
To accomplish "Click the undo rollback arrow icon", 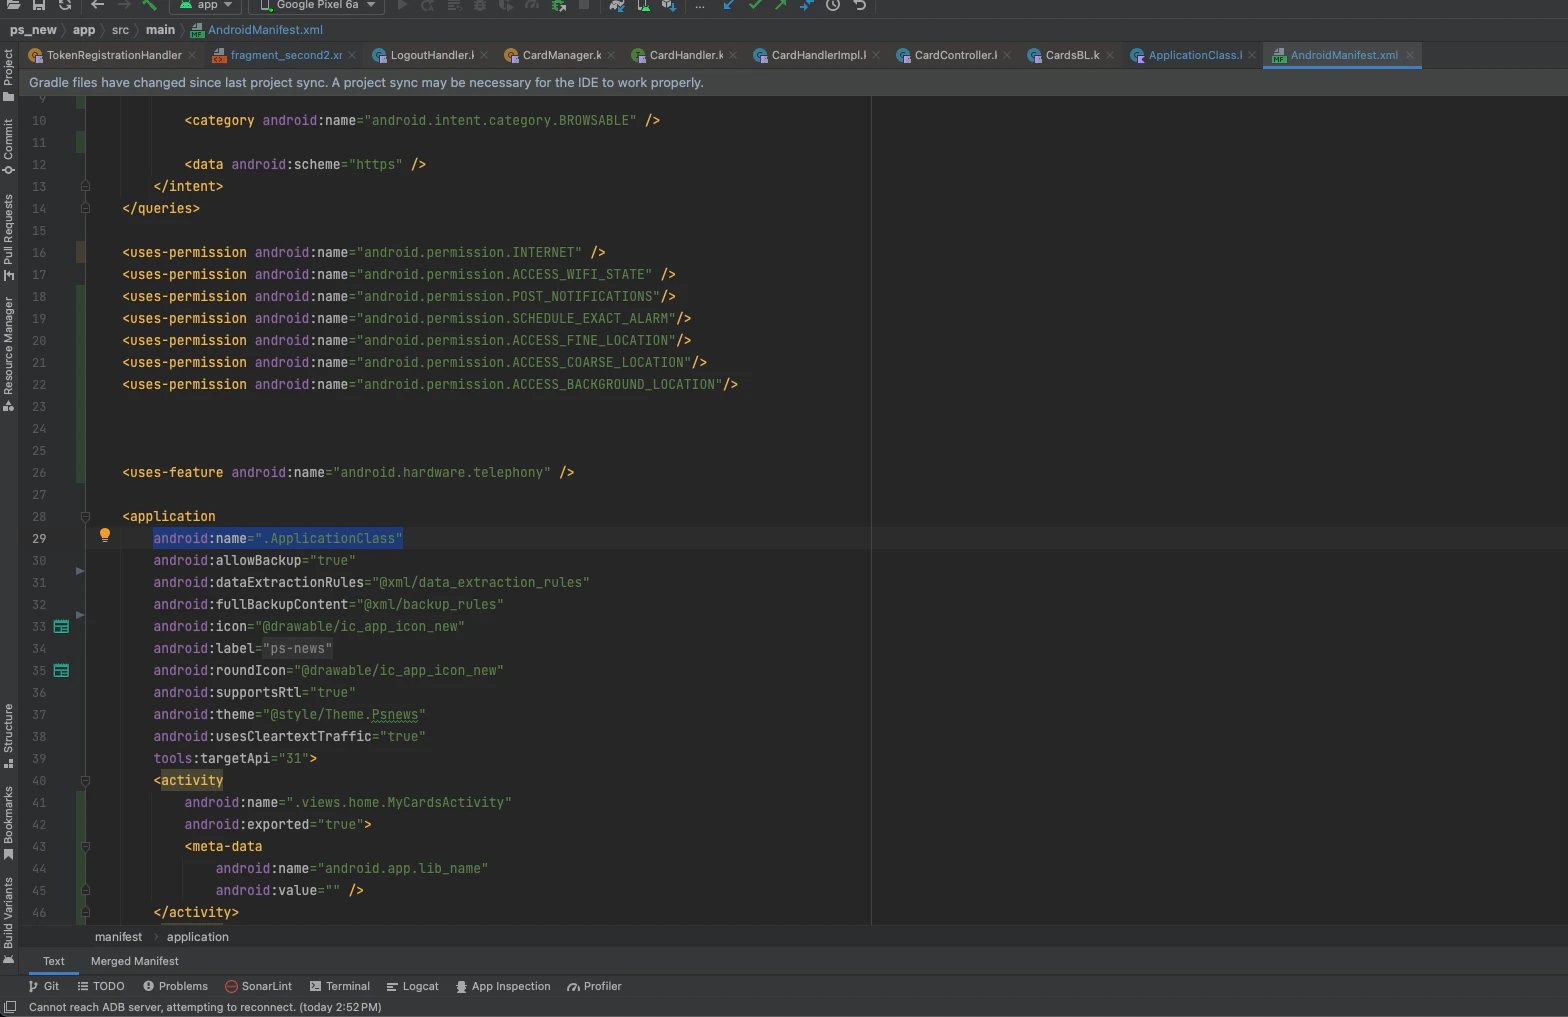I will click(860, 5).
